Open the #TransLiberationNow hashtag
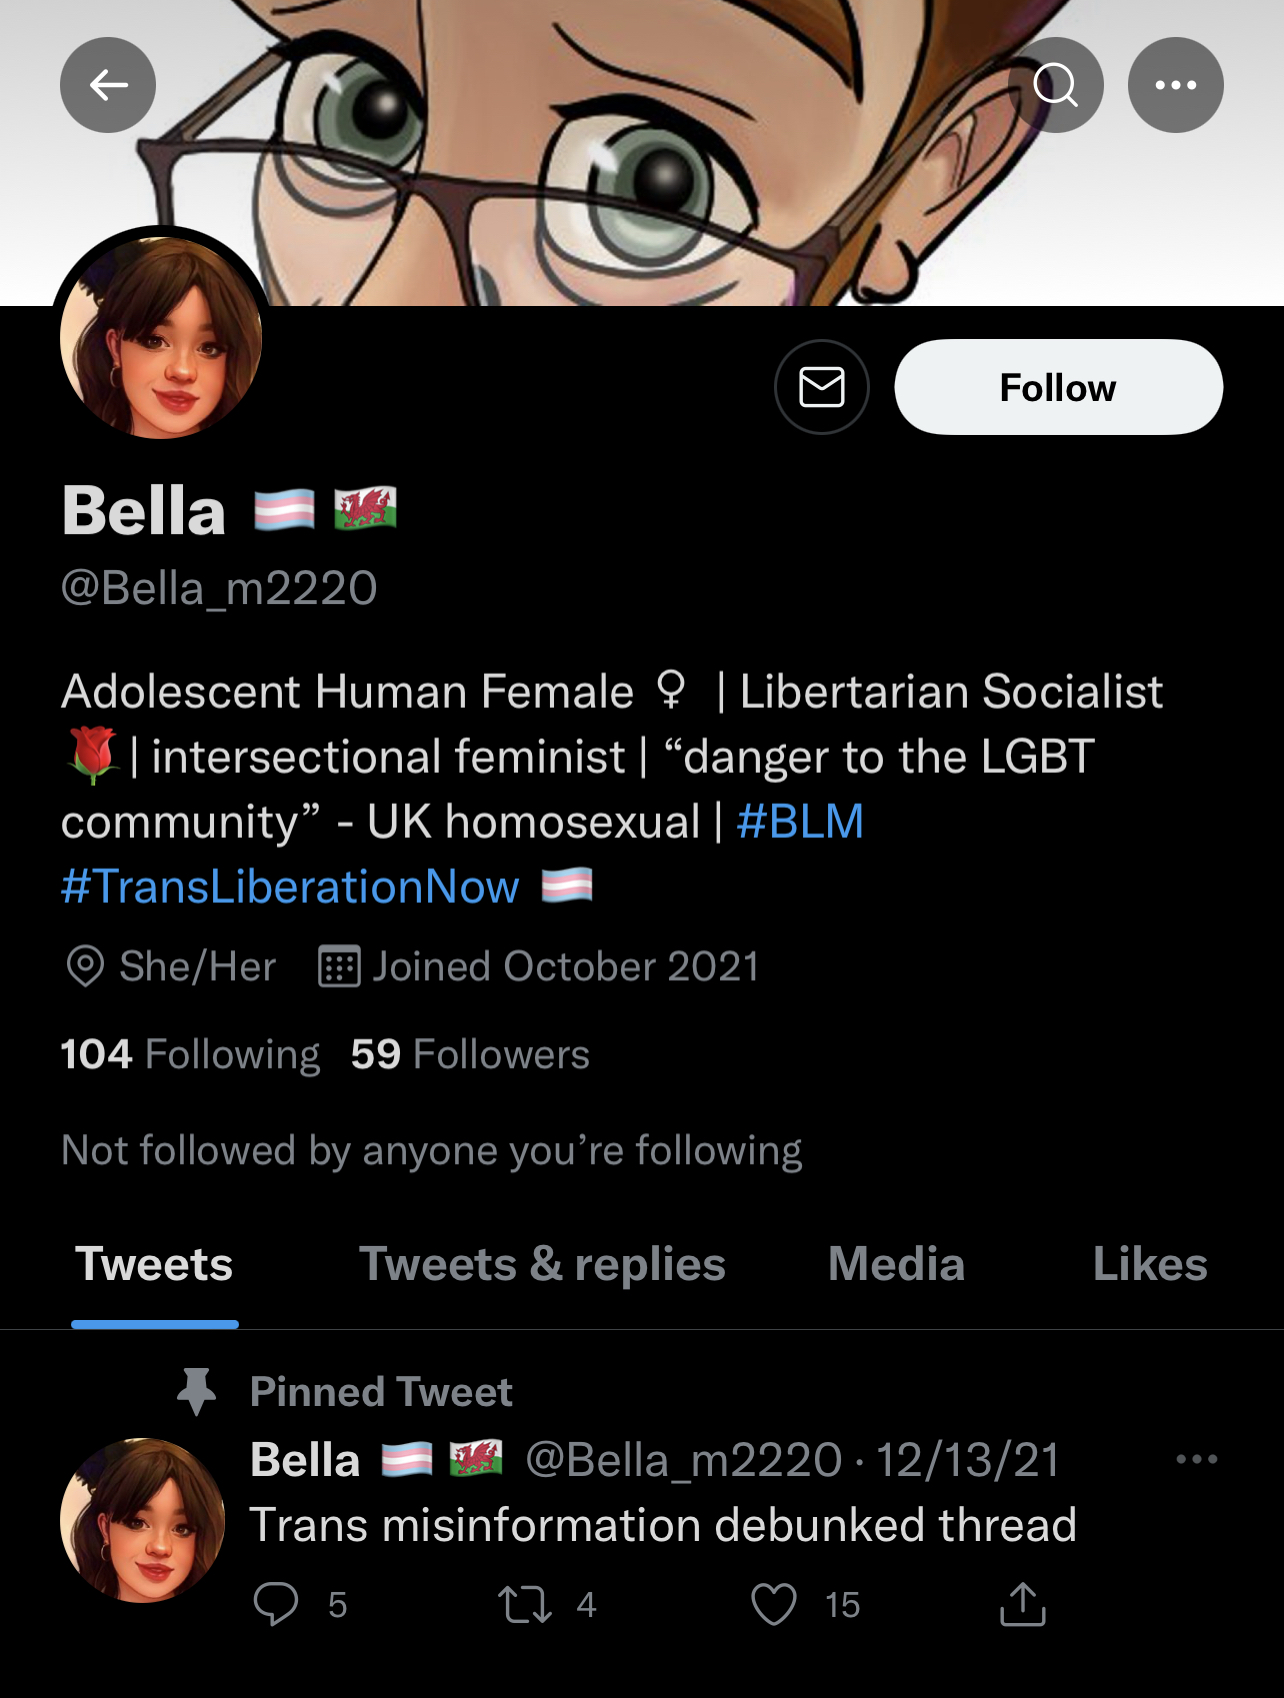The height and width of the screenshot is (1698, 1284). coord(290,887)
